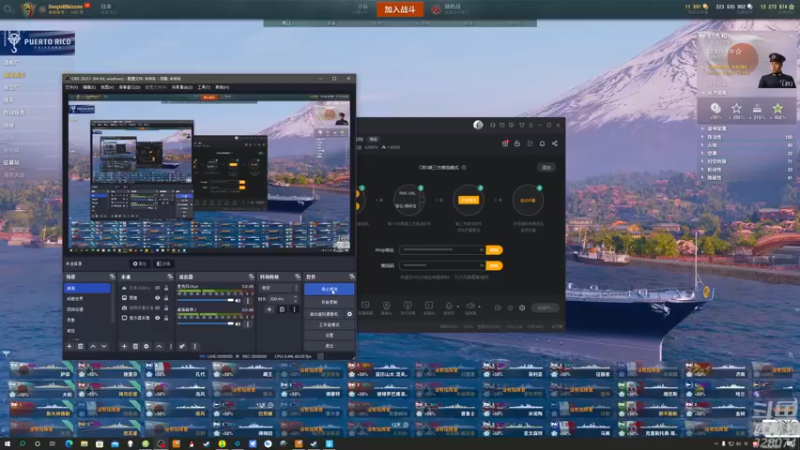This screenshot has width=800, height=450.
Task: Click highlighted blue stop streaming button in OBS
Action: point(329,289)
